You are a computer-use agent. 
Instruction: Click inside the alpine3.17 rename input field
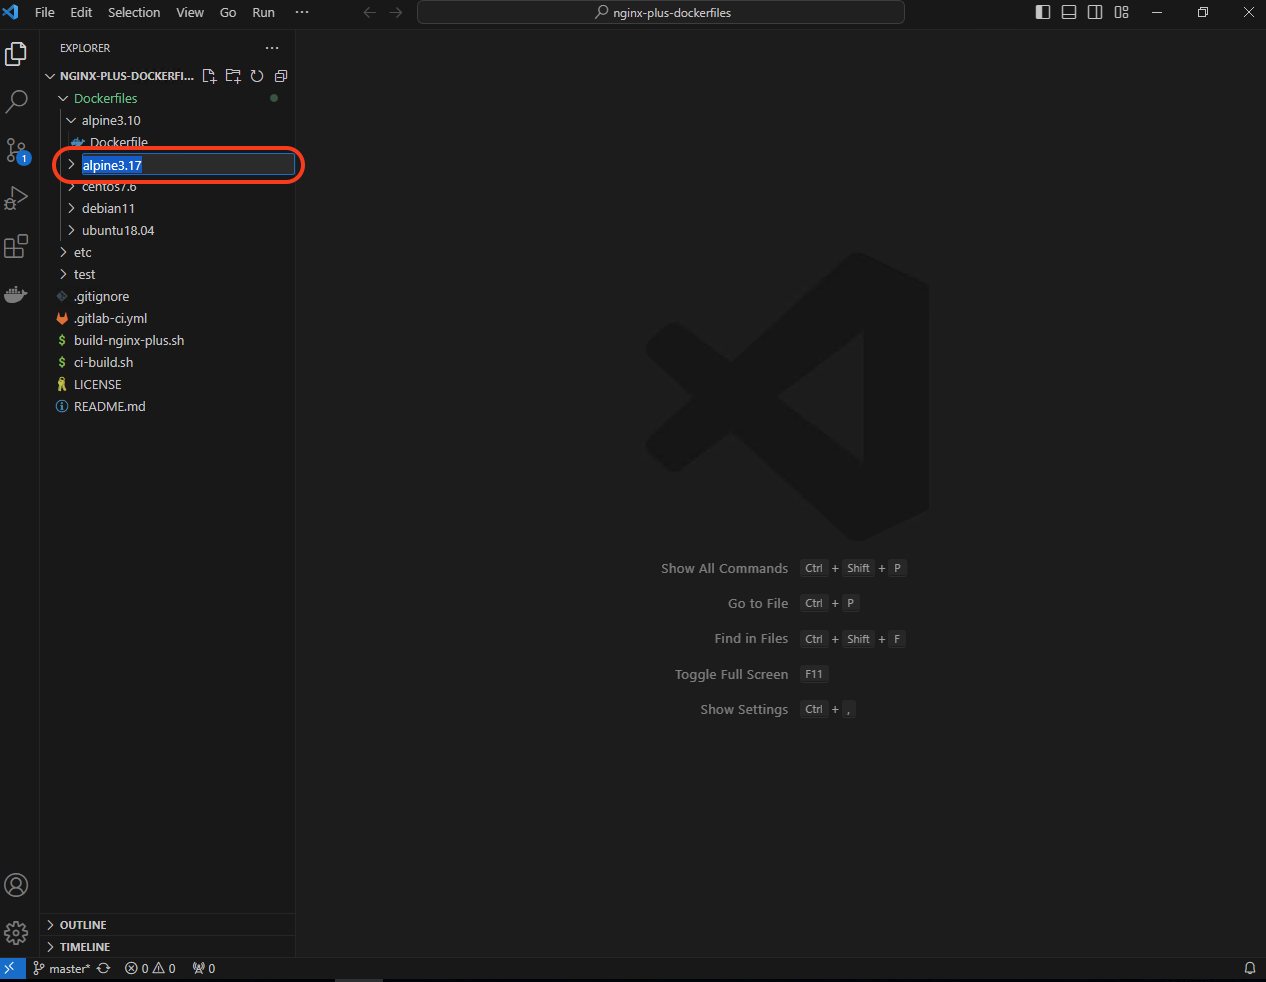tap(188, 165)
